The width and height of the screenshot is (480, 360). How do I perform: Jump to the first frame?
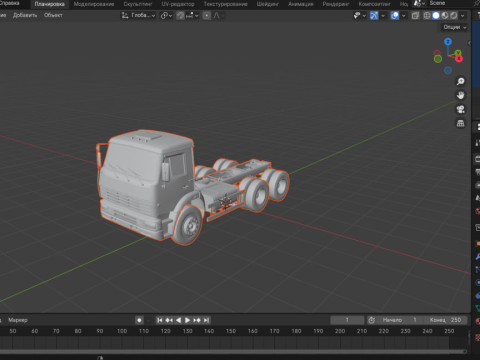click(x=160, y=320)
